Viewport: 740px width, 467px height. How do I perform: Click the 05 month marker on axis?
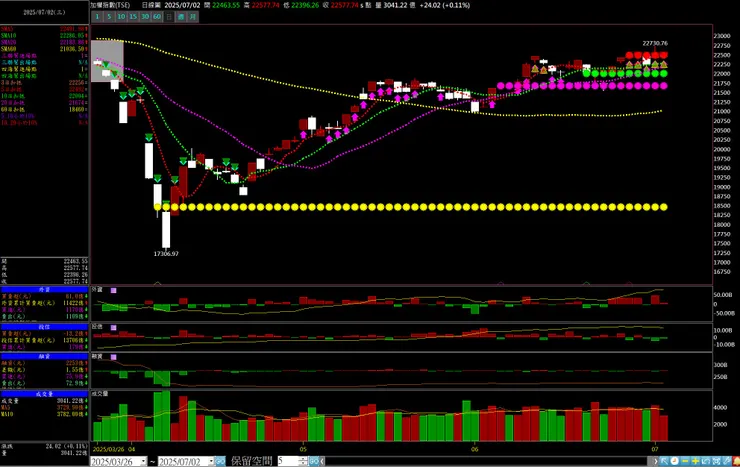[303, 449]
